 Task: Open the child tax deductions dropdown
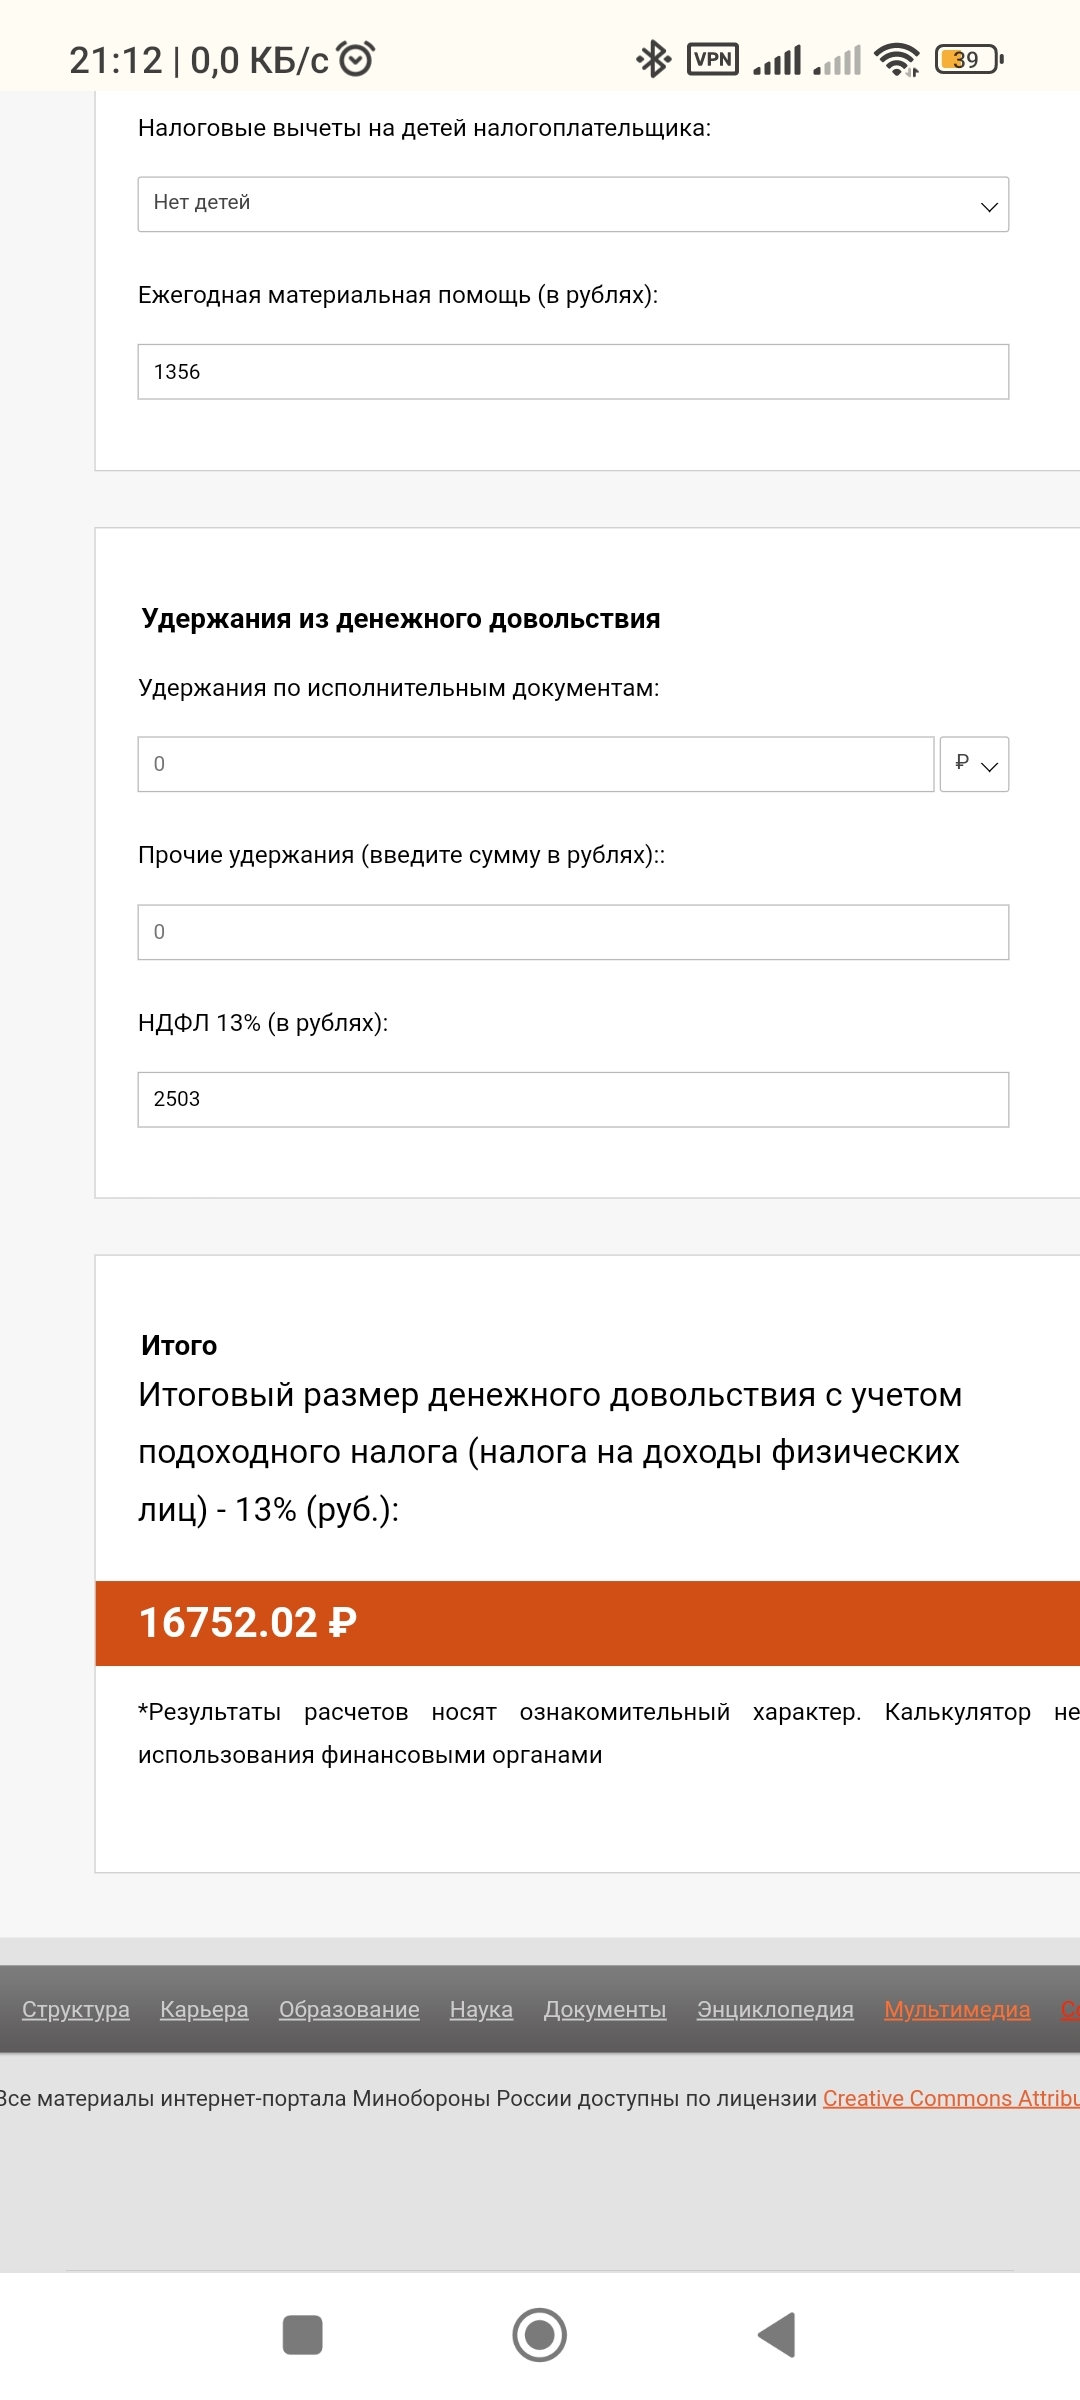pyautogui.click(x=573, y=204)
